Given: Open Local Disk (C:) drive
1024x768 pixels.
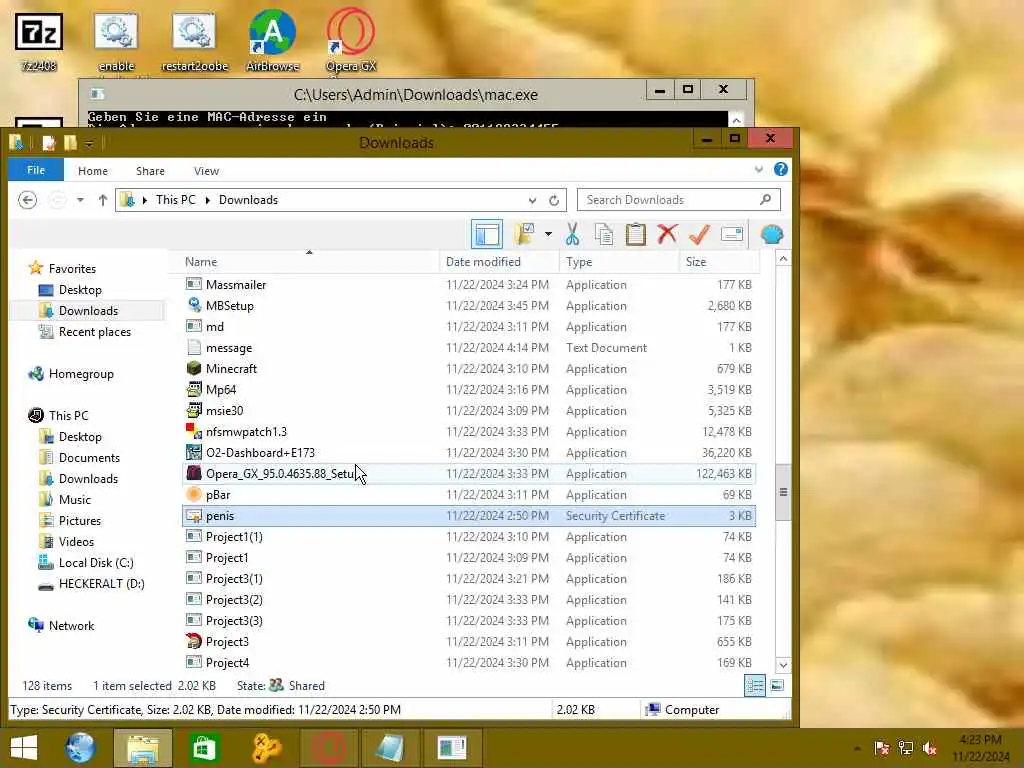Looking at the screenshot, I should (x=96, y=563).
